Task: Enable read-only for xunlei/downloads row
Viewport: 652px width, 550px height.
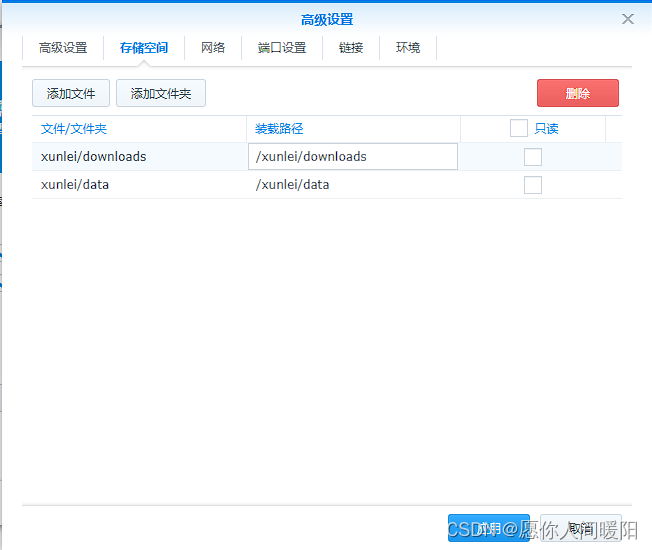Action: pyautogui.click(x=533, y=157)
